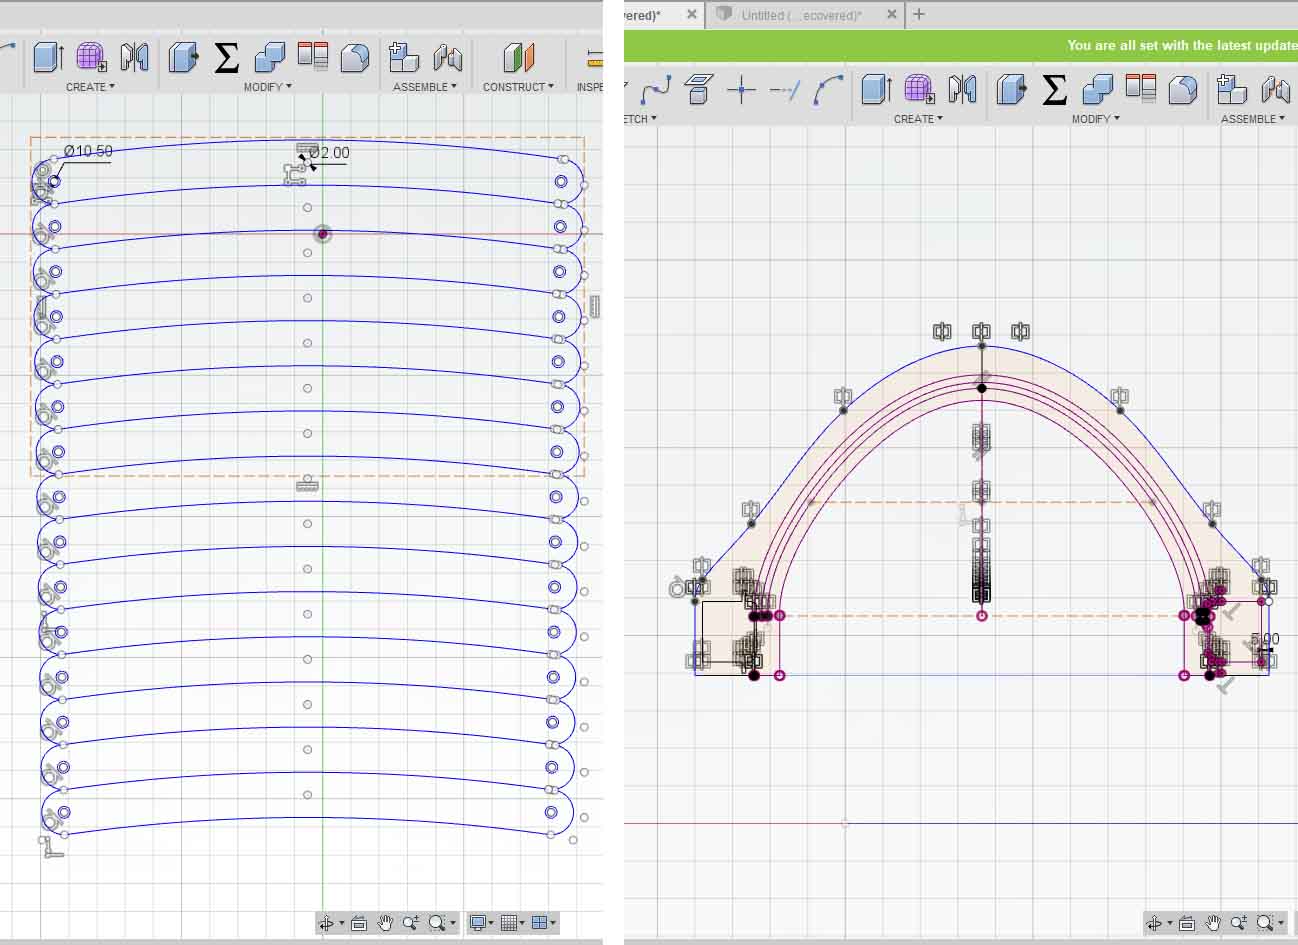
Task: Click the Ø10.50 diameter dimension label
Action: [x=88, y=151]
